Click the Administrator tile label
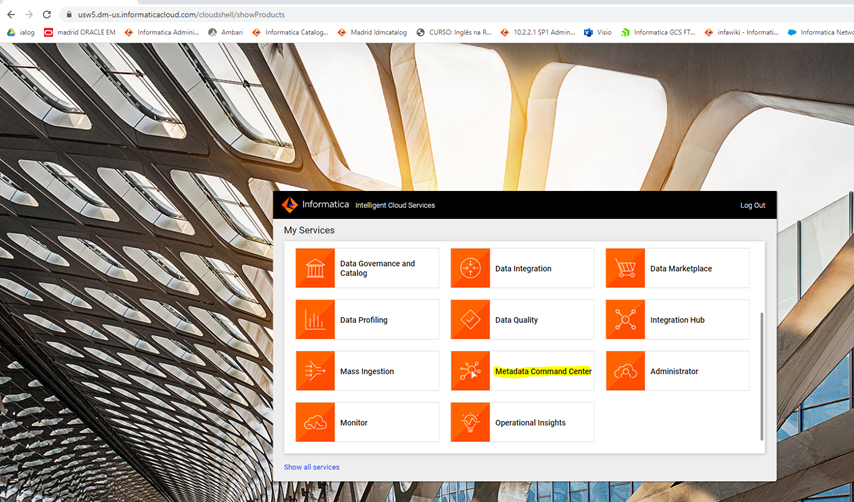This screenshot has width=854, height=502. coord(674,371)
